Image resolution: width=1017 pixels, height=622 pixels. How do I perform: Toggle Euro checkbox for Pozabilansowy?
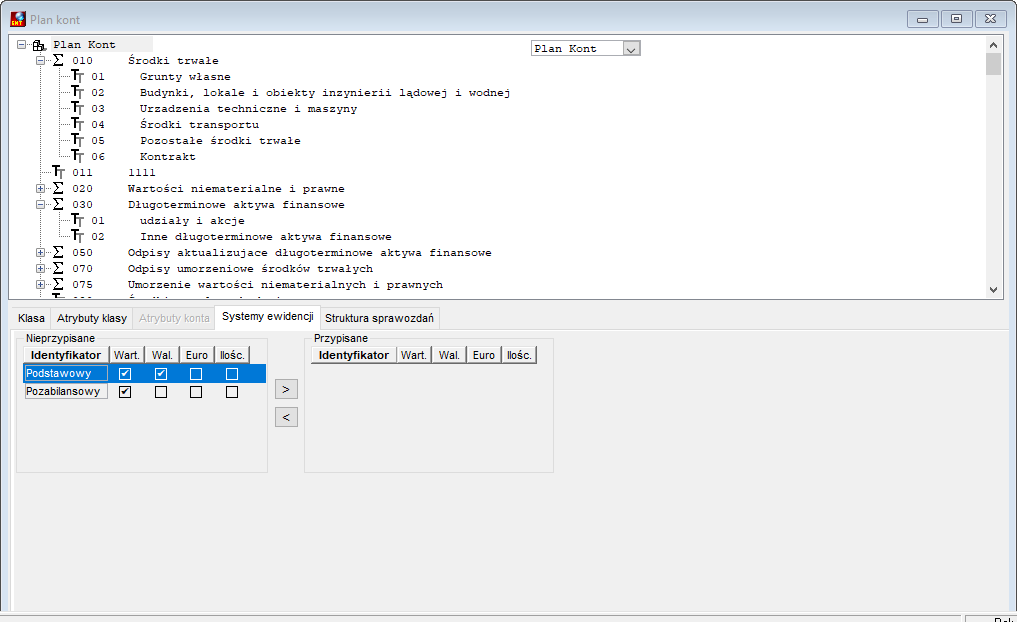coord(196,392)
